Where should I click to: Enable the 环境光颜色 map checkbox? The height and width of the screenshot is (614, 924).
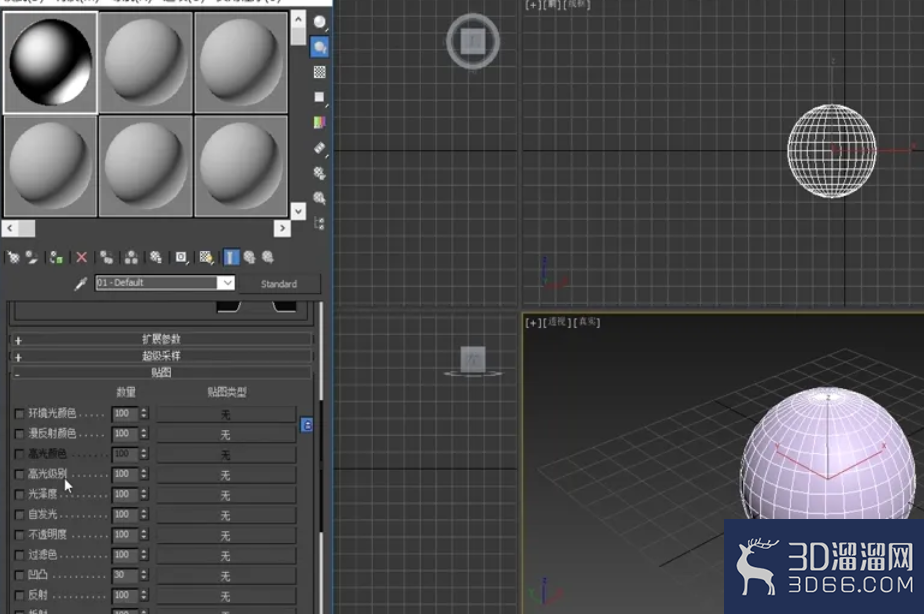tap(19, 414)
